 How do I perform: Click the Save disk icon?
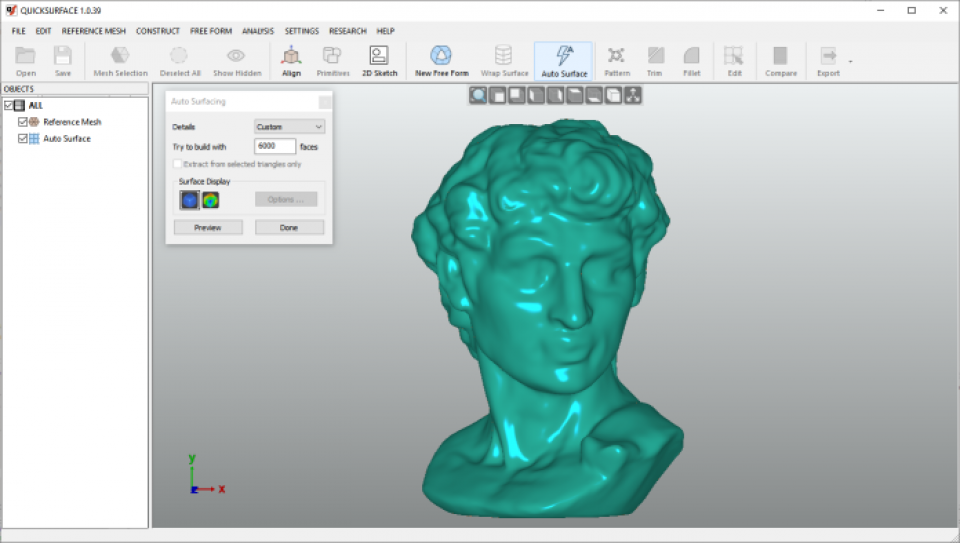point(62,56)
